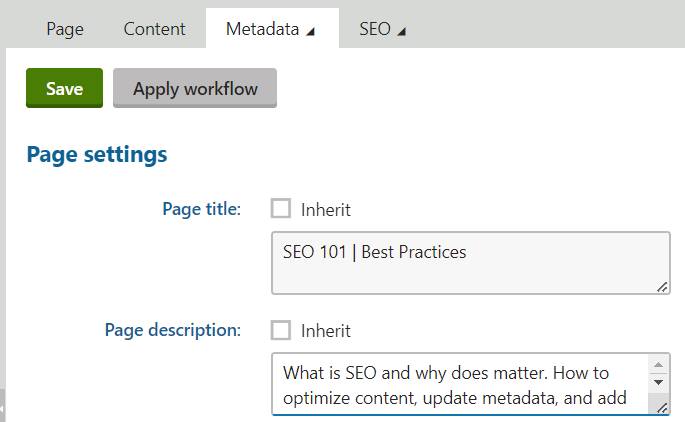
Task: Expand the Metadata tab dropdown arrow
Action: point(310,31)
